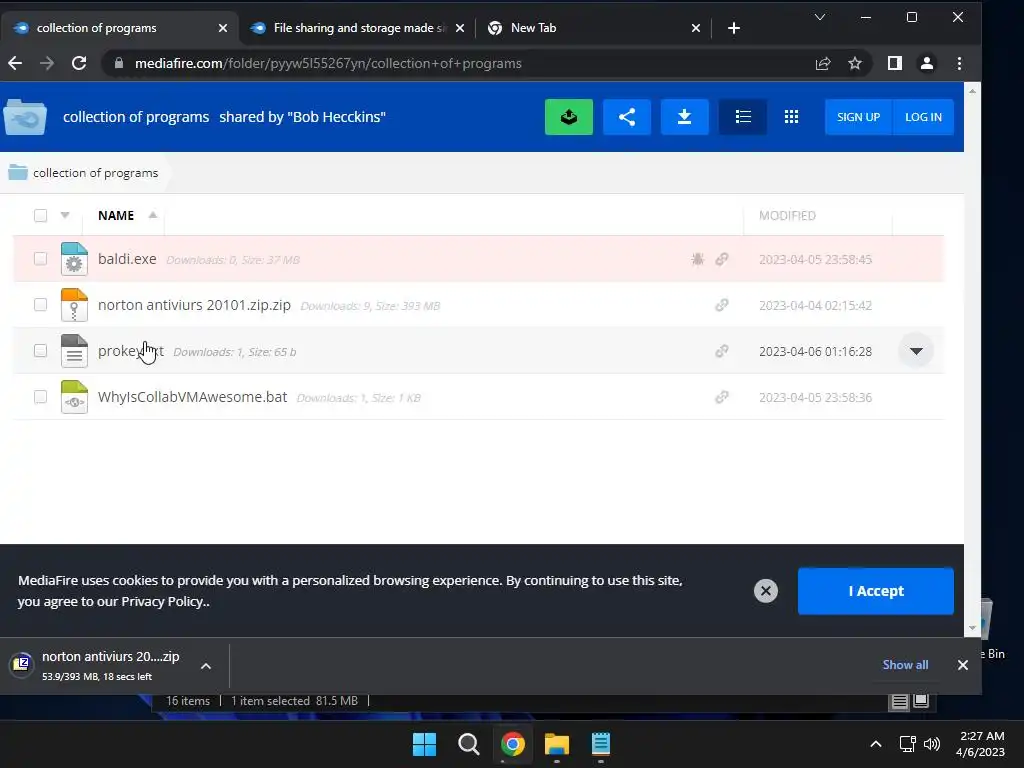Open prokey.txt row options dropdown arrow
The width and height of the screenshot is (1024, 768).
916,351
